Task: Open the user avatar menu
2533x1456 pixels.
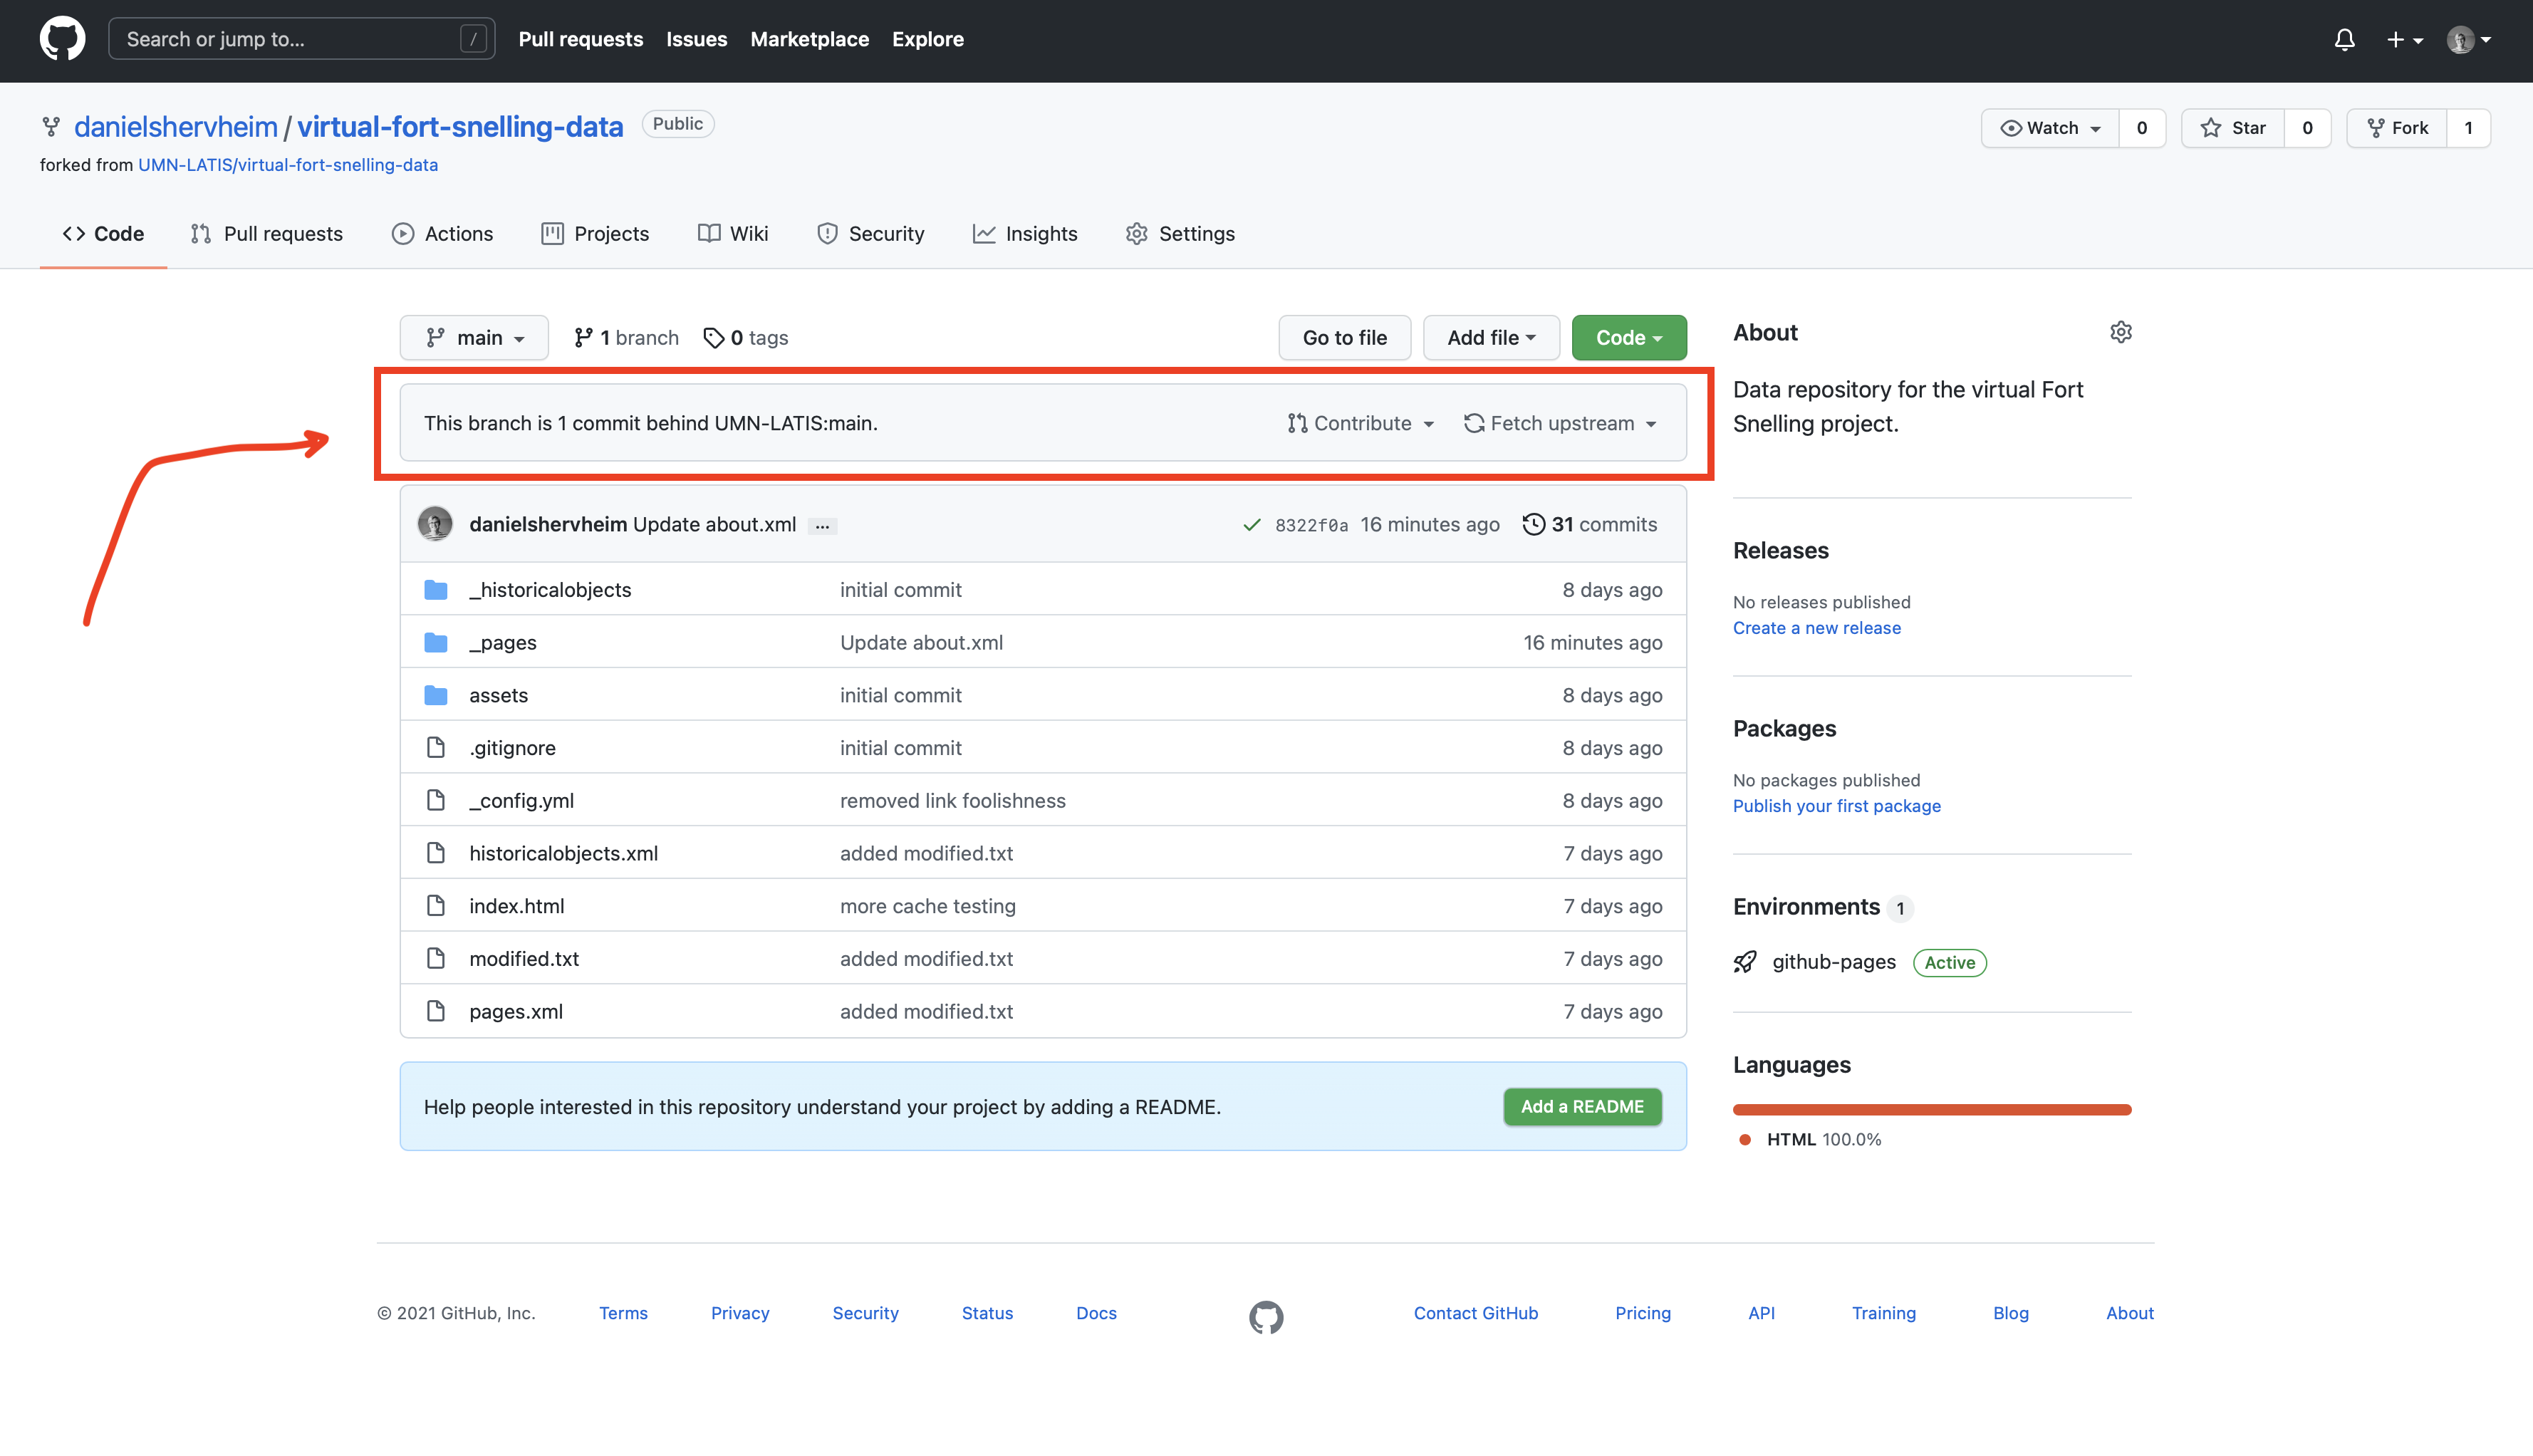Action: (x=2468, y=39)
